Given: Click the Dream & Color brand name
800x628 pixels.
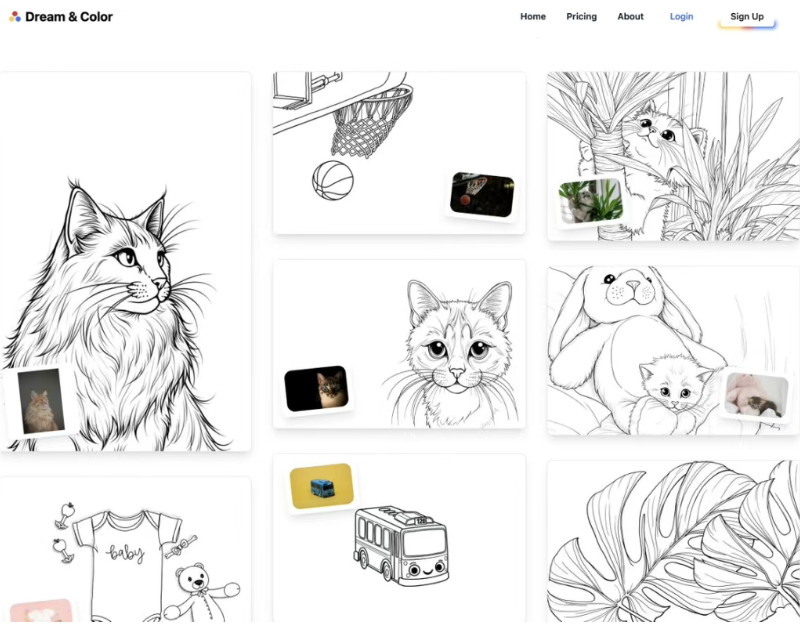Looking at the screenshot, I should click(69, 17).
